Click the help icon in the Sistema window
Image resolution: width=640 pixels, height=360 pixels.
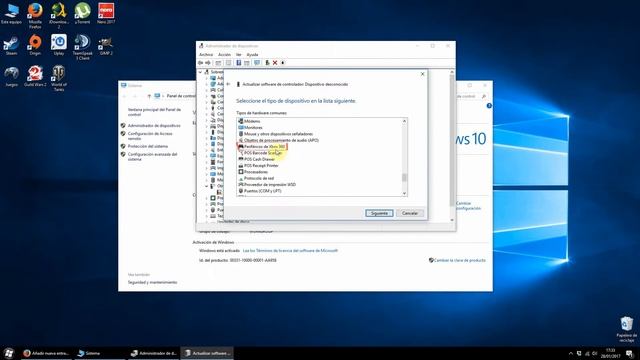tap(489, 106)
